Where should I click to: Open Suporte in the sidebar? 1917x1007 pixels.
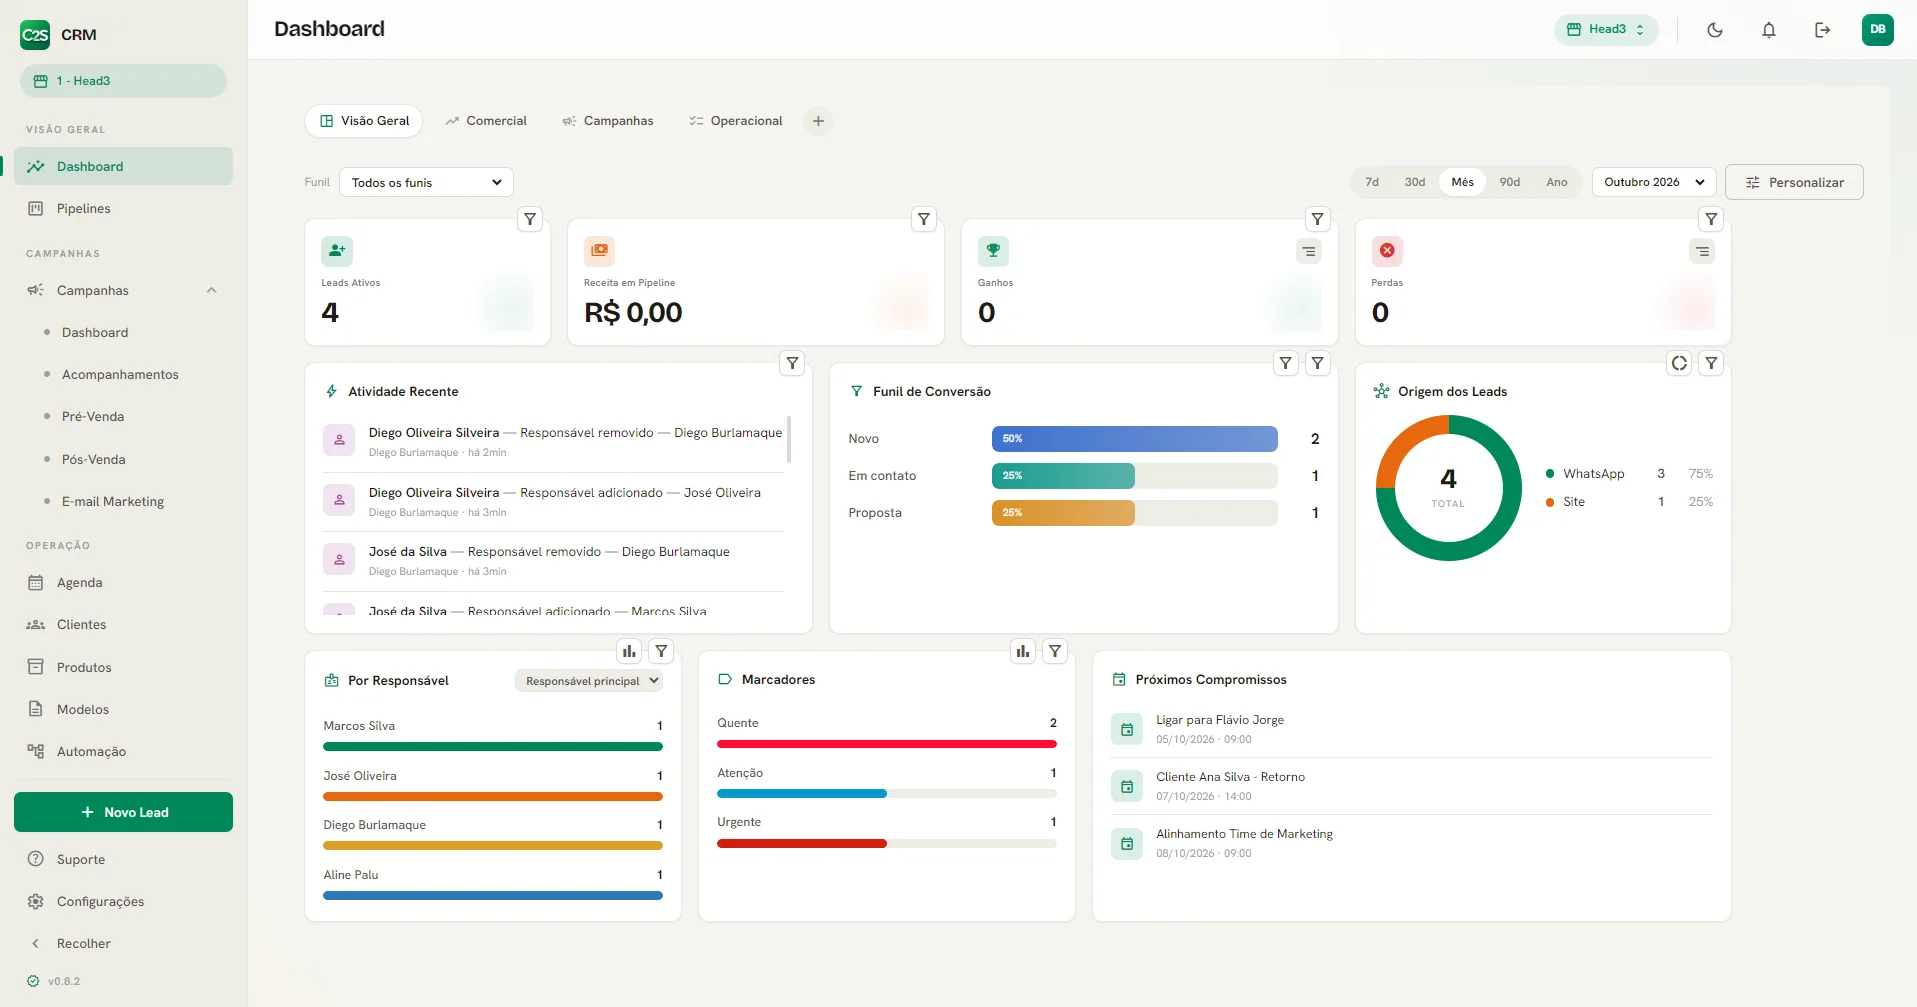(x=123, y=859)
